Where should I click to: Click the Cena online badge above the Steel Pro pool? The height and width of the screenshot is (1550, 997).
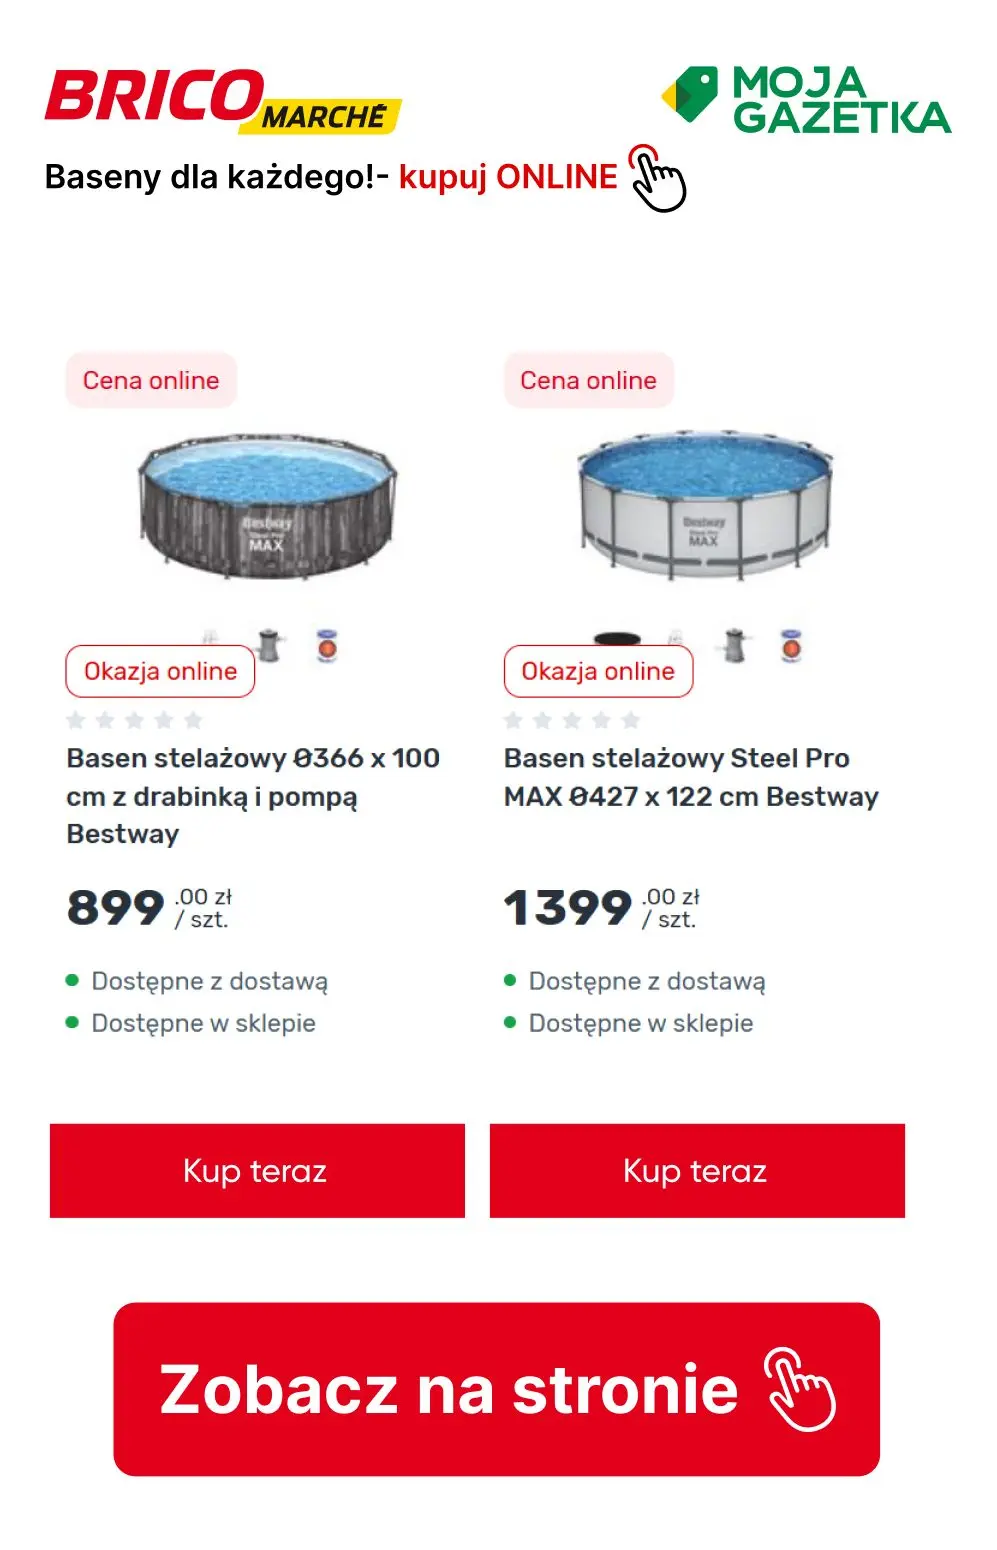(x=588, y=381)
